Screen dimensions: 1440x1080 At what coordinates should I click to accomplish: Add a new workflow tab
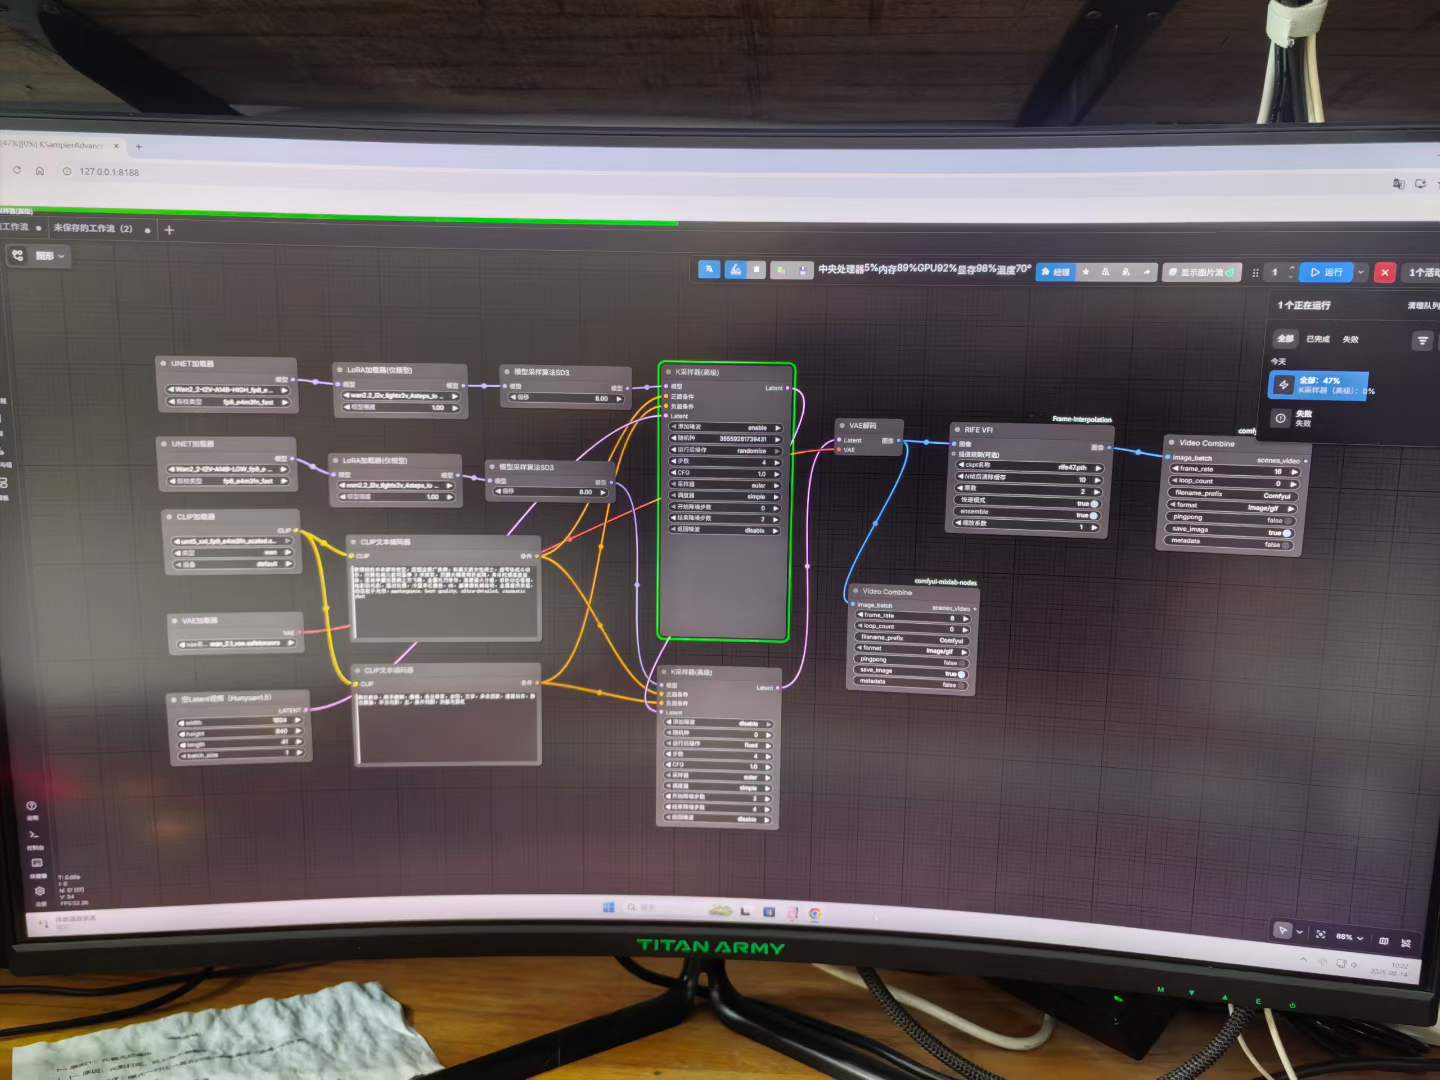[x=169, y=230]
